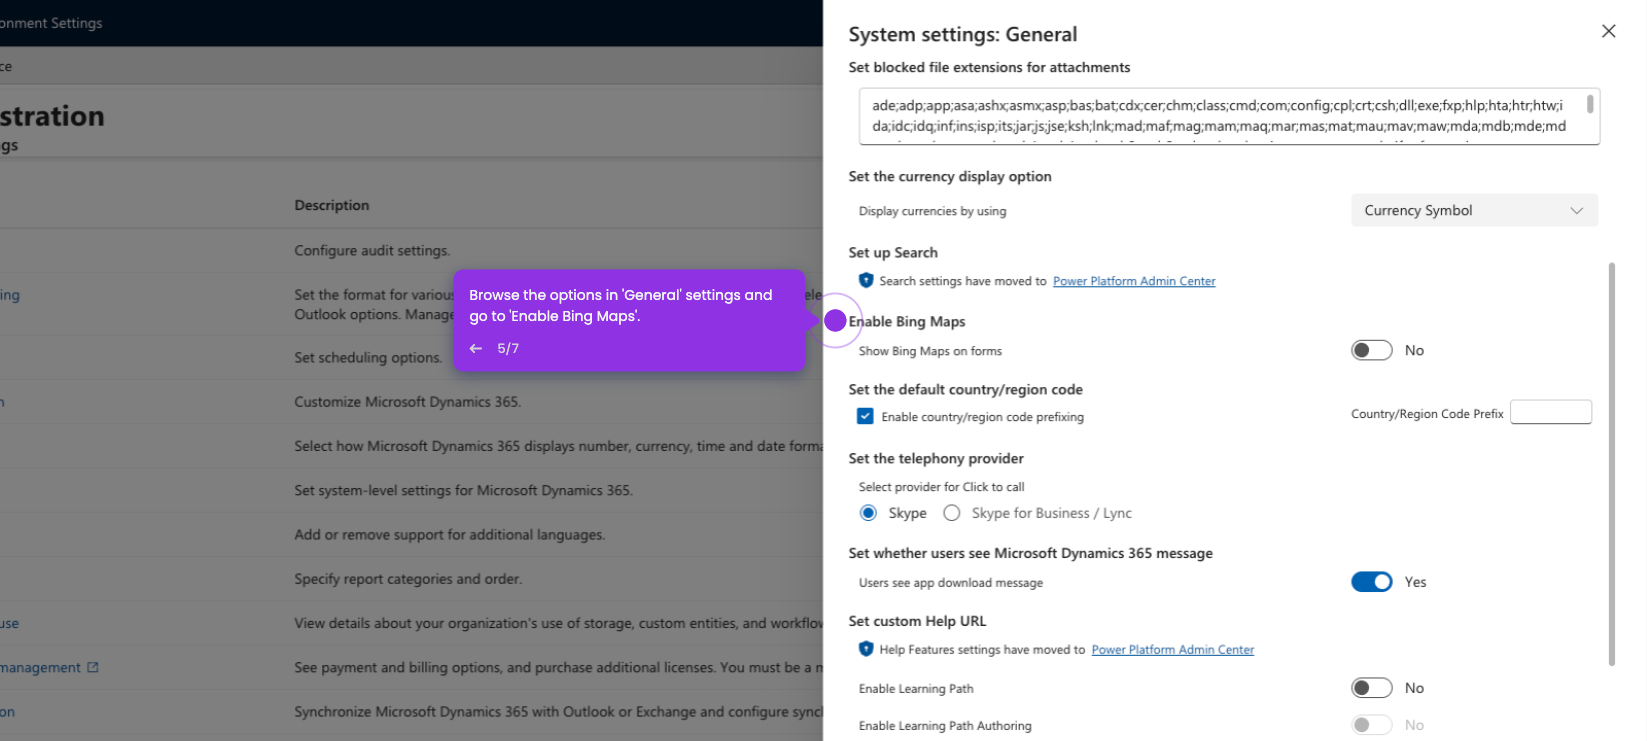
Task: Click the Country/Region Code Prefix field
Action: pos(1550,412)
